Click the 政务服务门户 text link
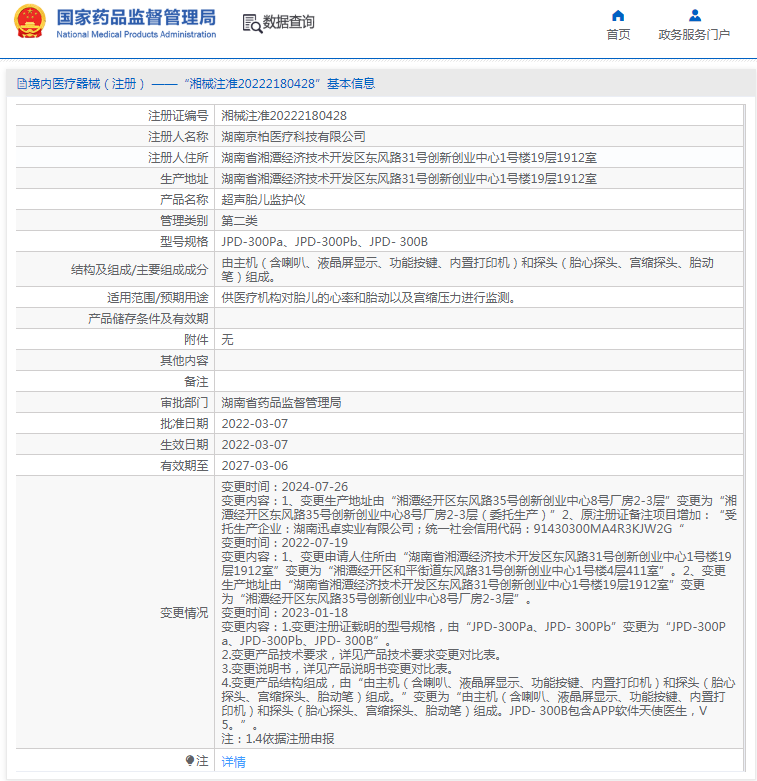Screen dimensions: 757x781 pyautogui.click(x=694, y=34)
